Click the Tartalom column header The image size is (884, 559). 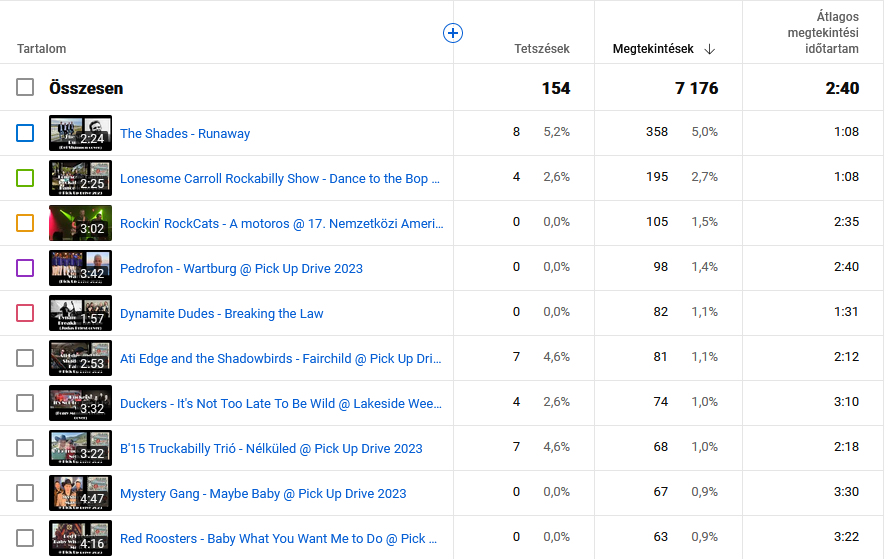[x=42, y=49]
